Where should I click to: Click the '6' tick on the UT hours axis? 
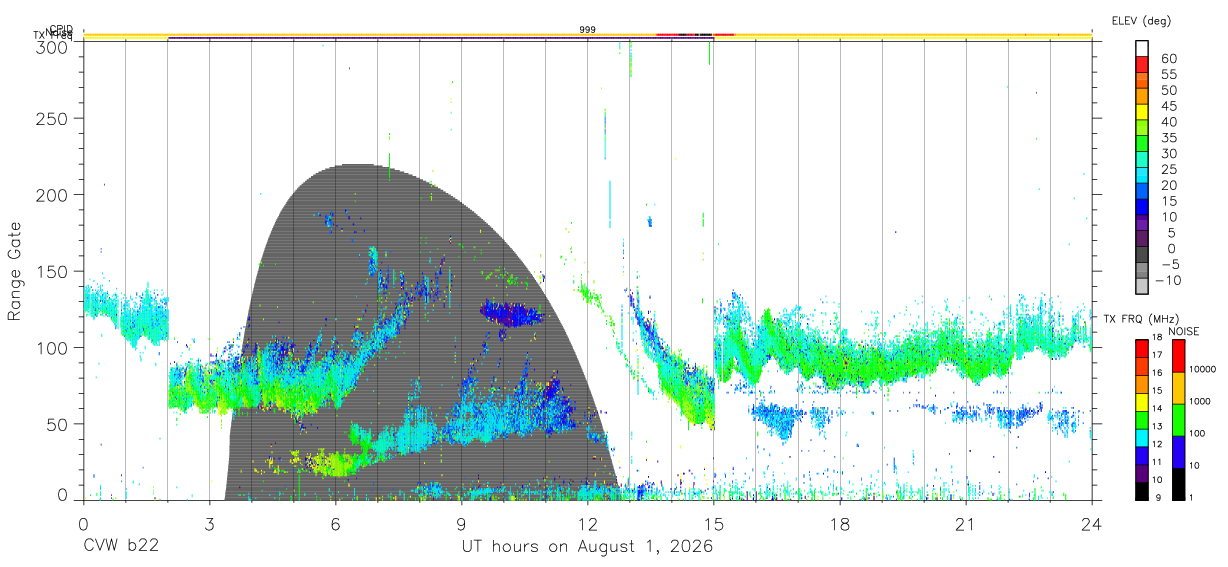[x=335, y=523]
